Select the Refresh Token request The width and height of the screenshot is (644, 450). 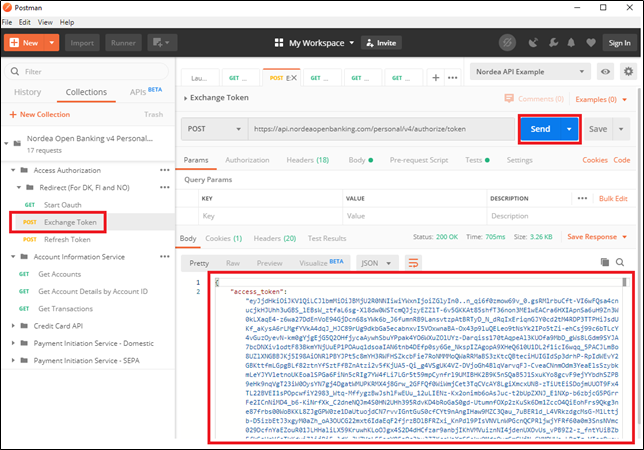[x=67, y=239]
